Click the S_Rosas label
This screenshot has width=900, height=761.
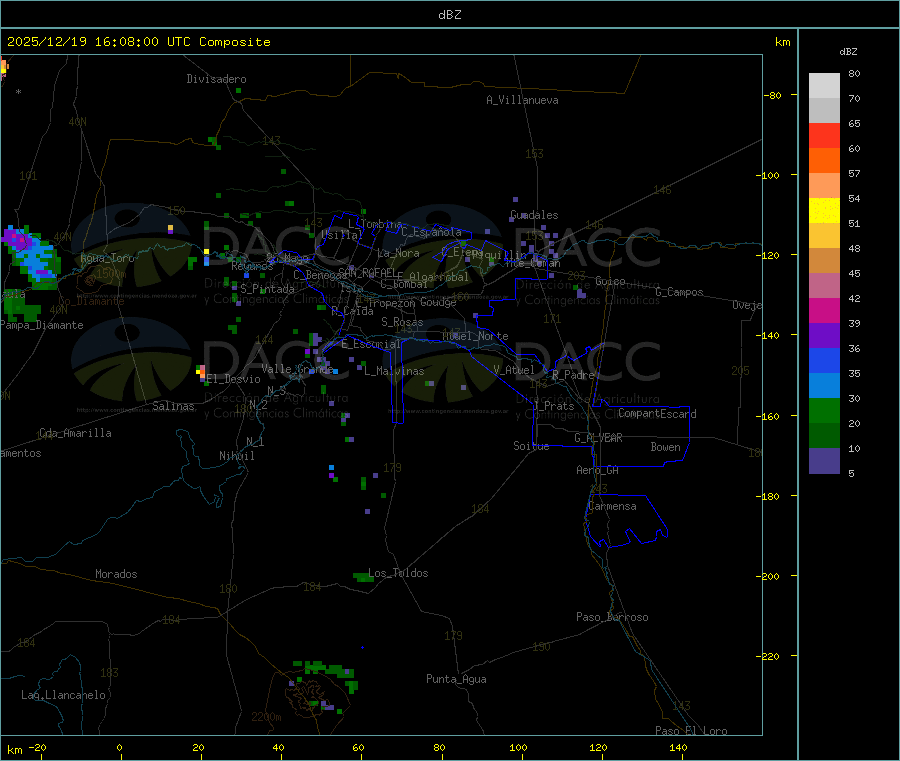point(402,323)
